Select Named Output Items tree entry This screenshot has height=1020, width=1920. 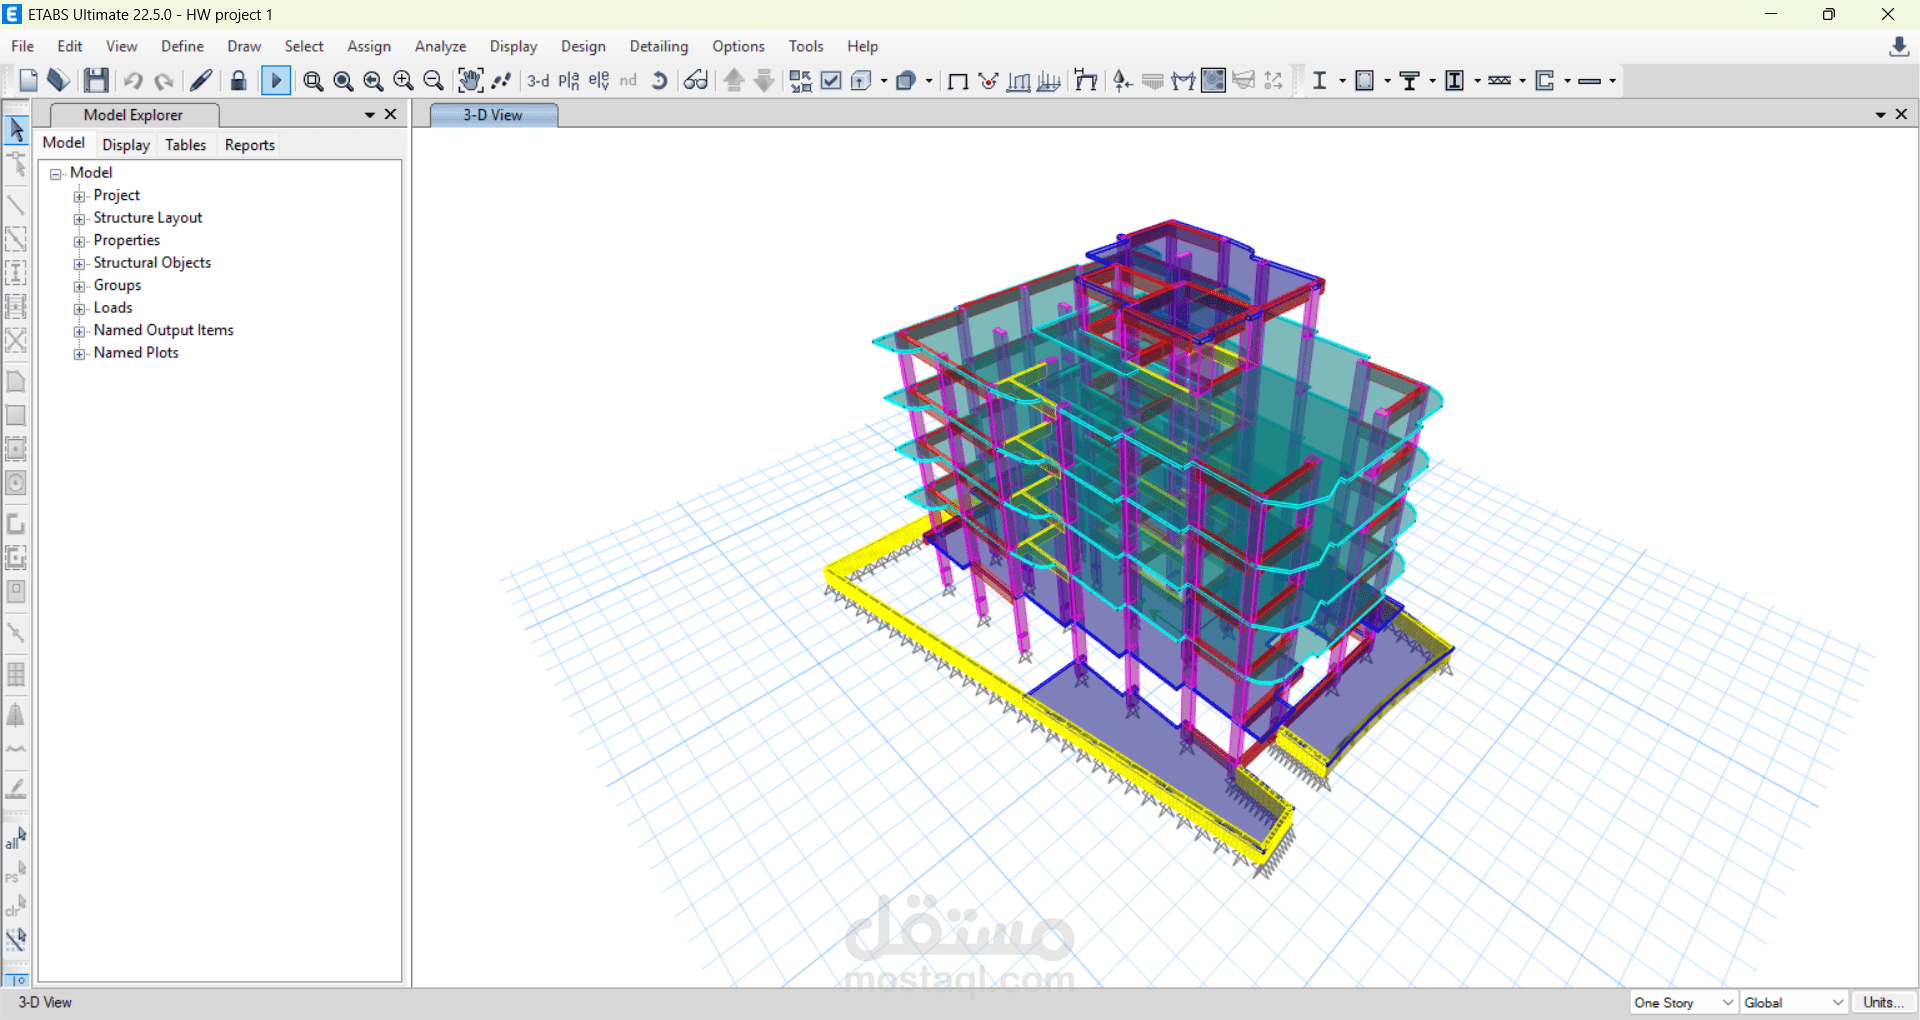tap(164, 330)
